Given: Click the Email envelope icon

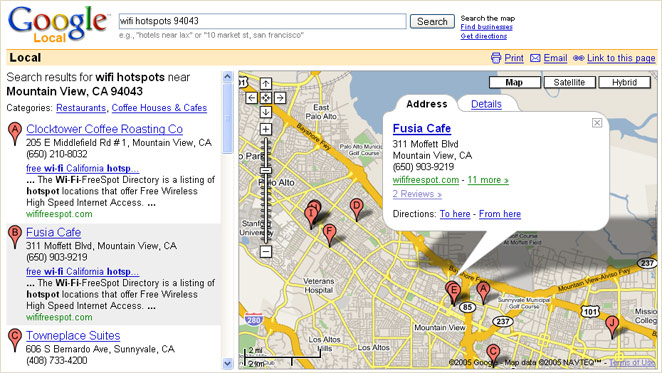Looking at the screenshot, I should (535, 58).
